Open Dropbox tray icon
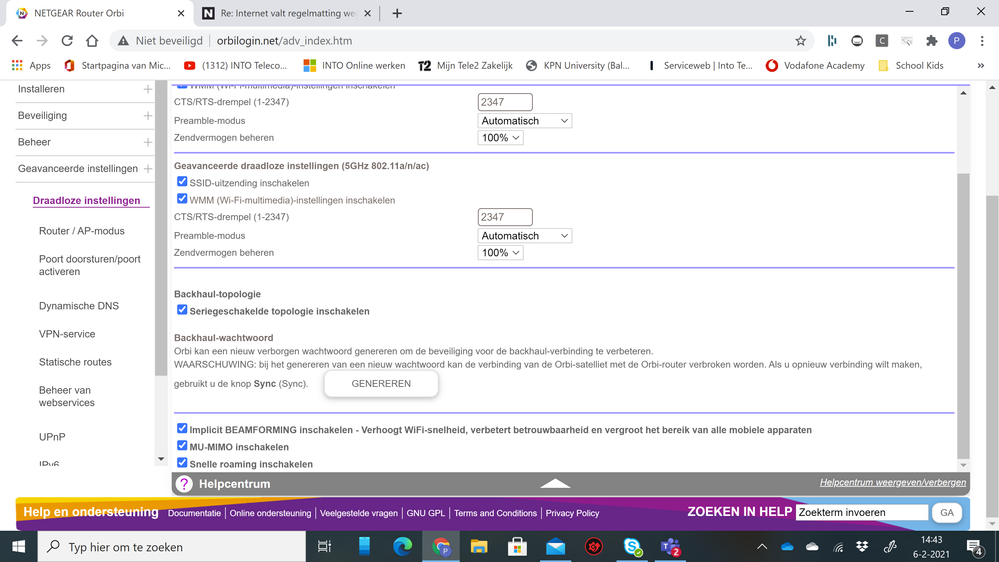Image resolution: width=999 pixels, height=562 pixels. (862, 547)
